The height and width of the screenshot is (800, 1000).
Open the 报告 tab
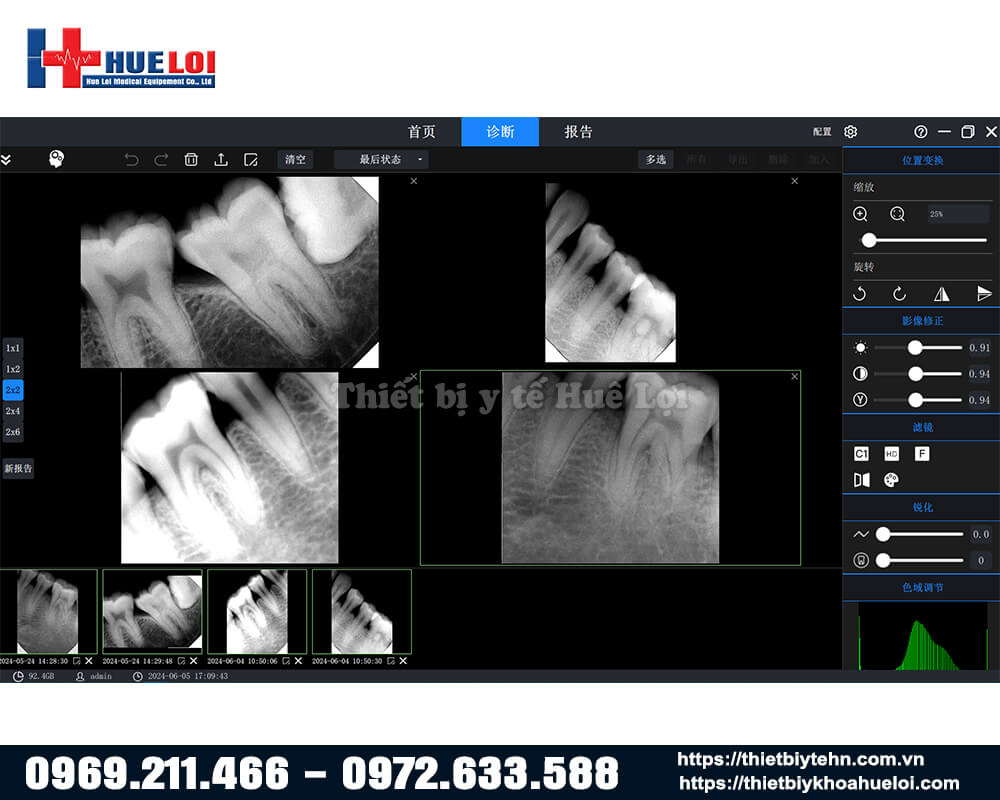[578, 132]
